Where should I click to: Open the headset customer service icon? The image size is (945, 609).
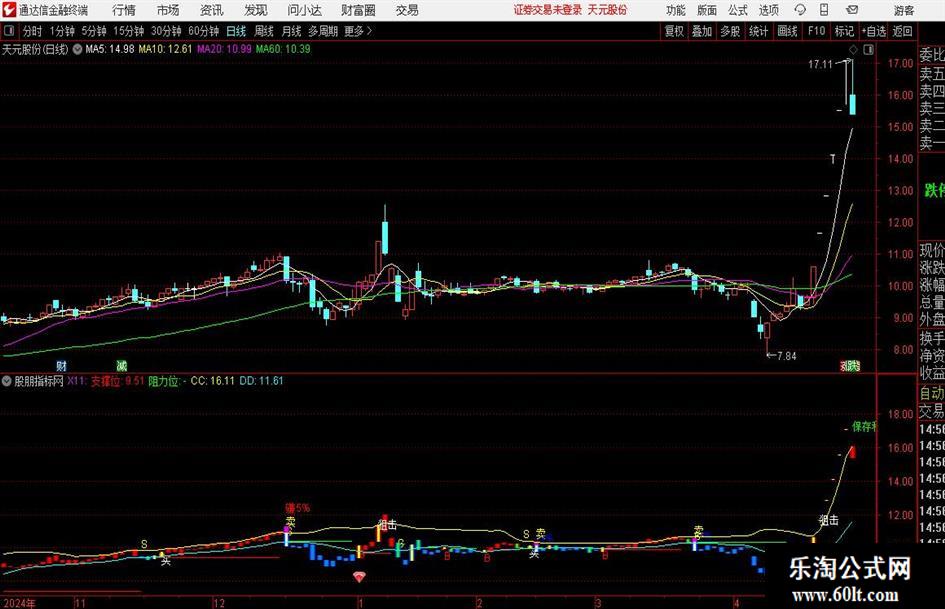pos(800,10)
